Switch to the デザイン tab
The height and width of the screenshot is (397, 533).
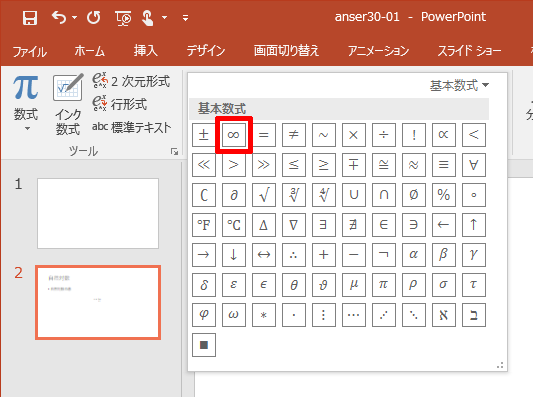206,51
